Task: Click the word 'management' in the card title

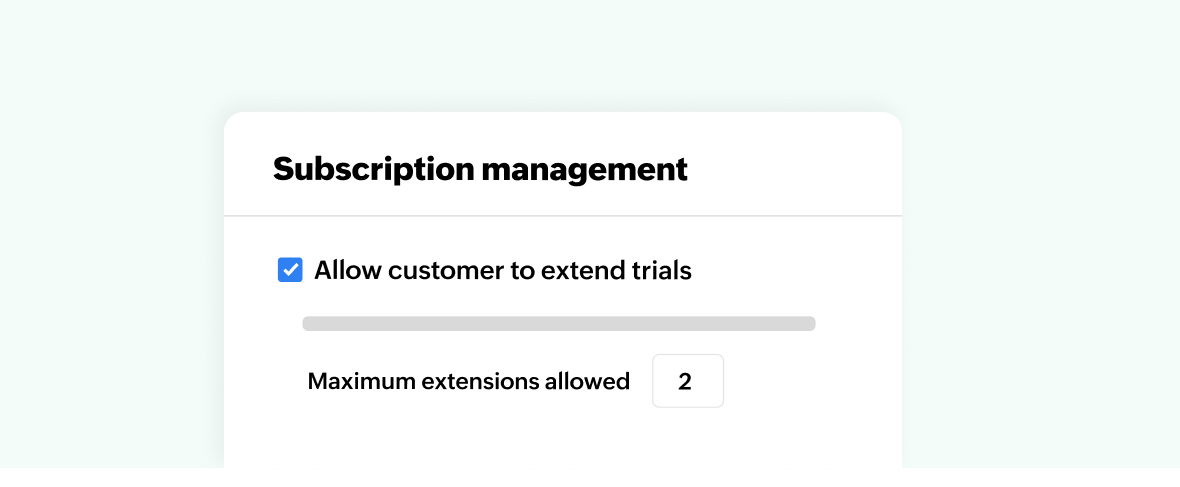Action: point(584,169)
